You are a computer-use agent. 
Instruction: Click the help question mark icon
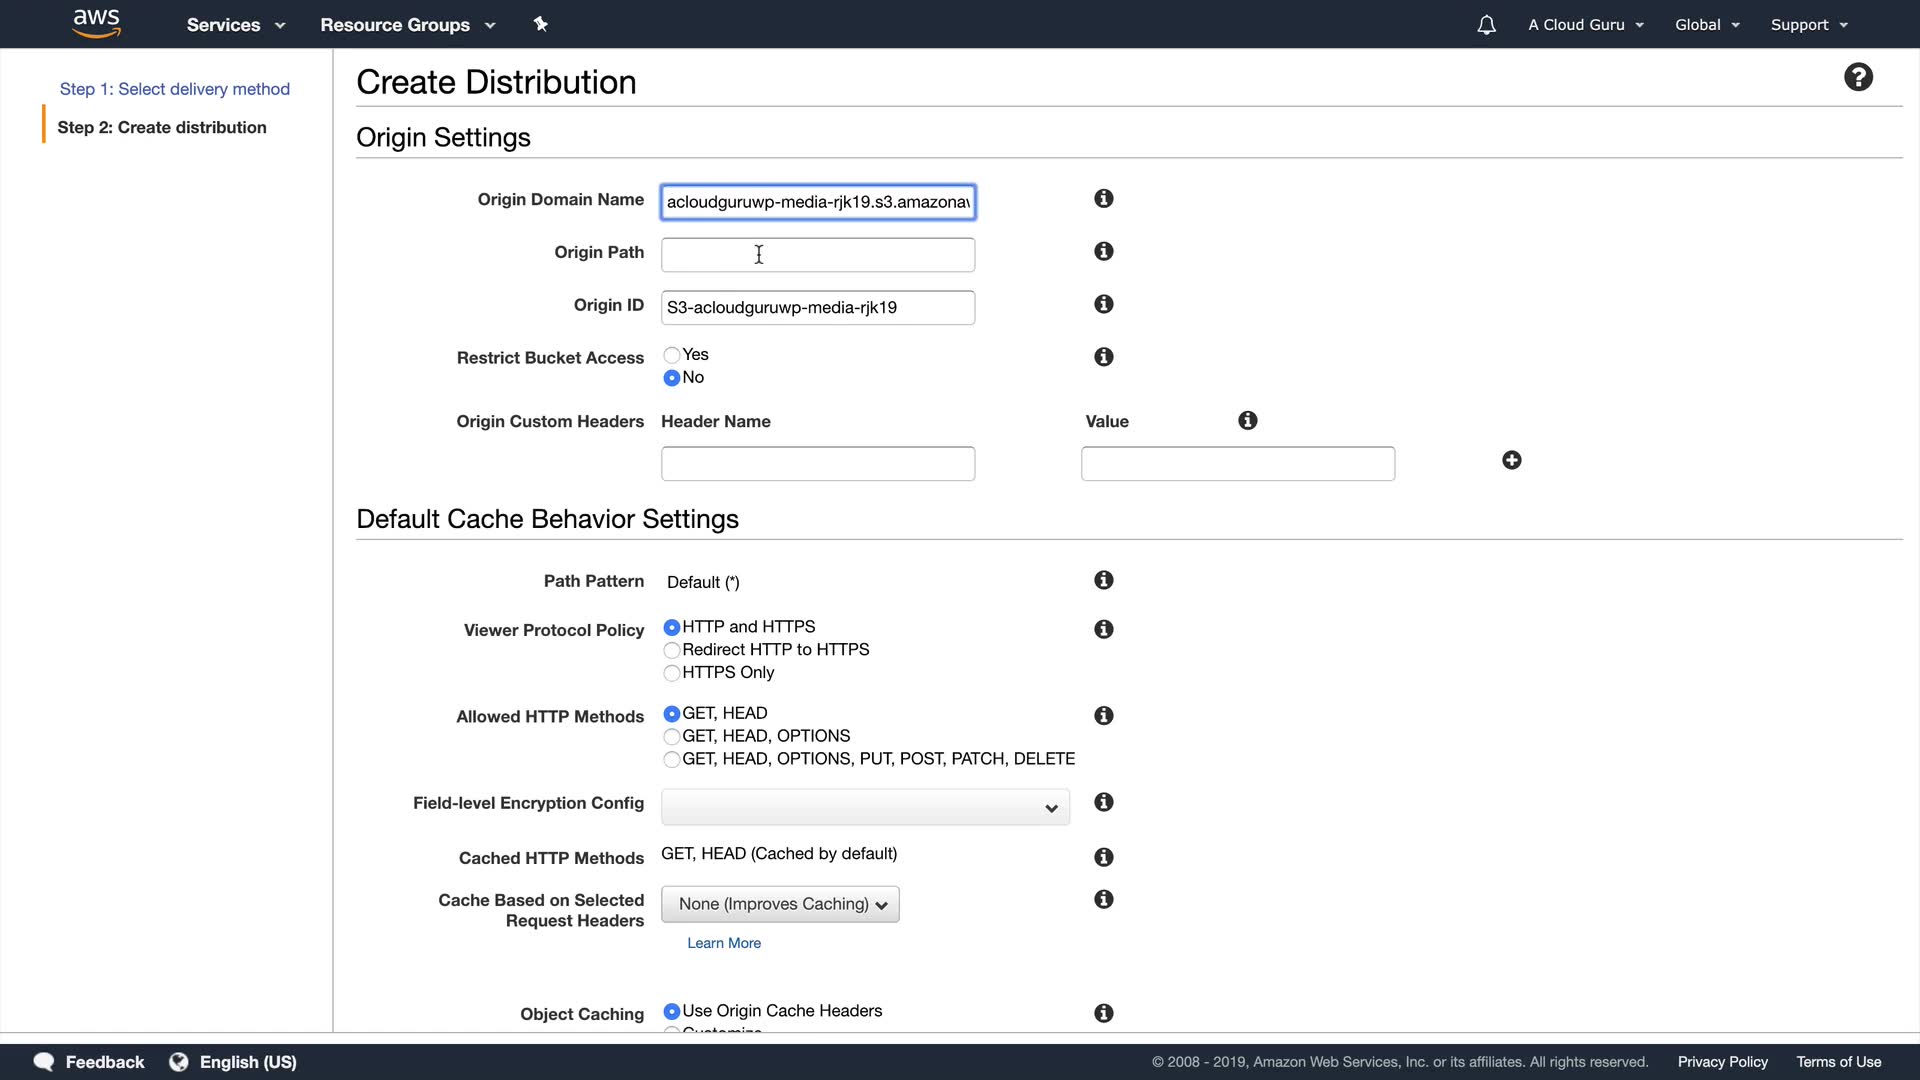coord(1858,77)
